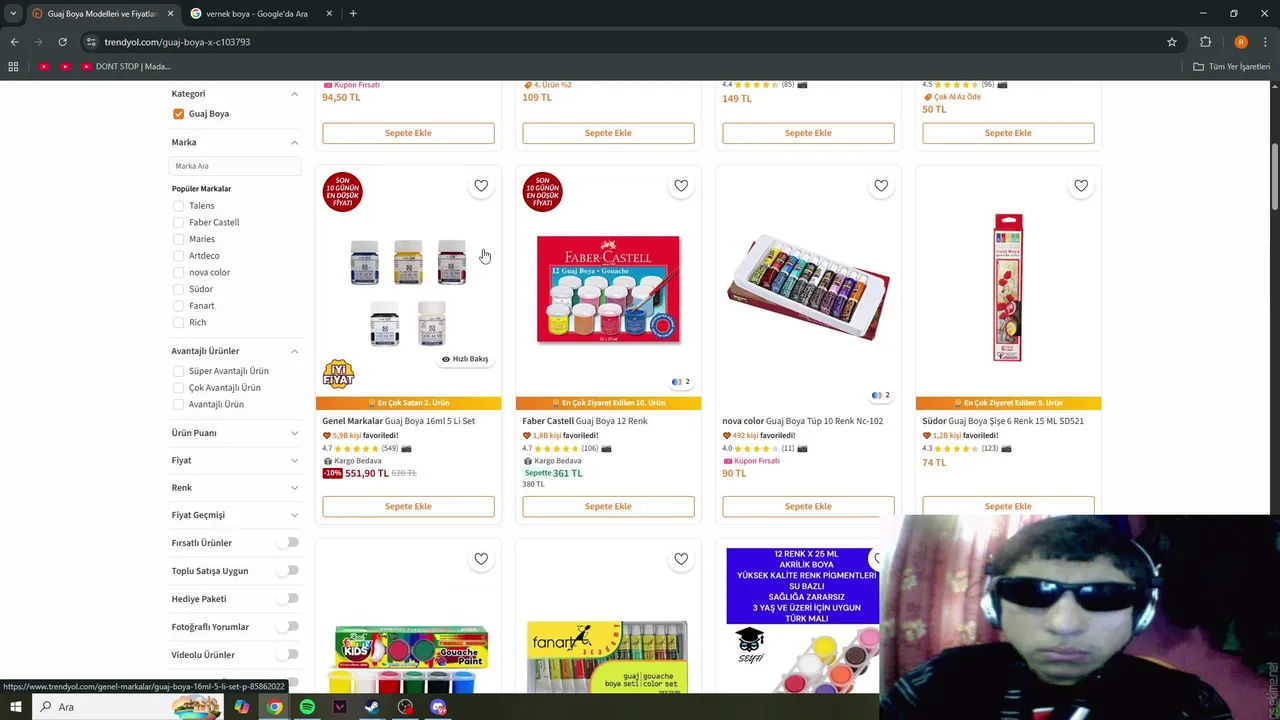Open the Chrome three-dot menu
The height and width of the screenshot is (720, 1280).
click(x=1265, y=42)
